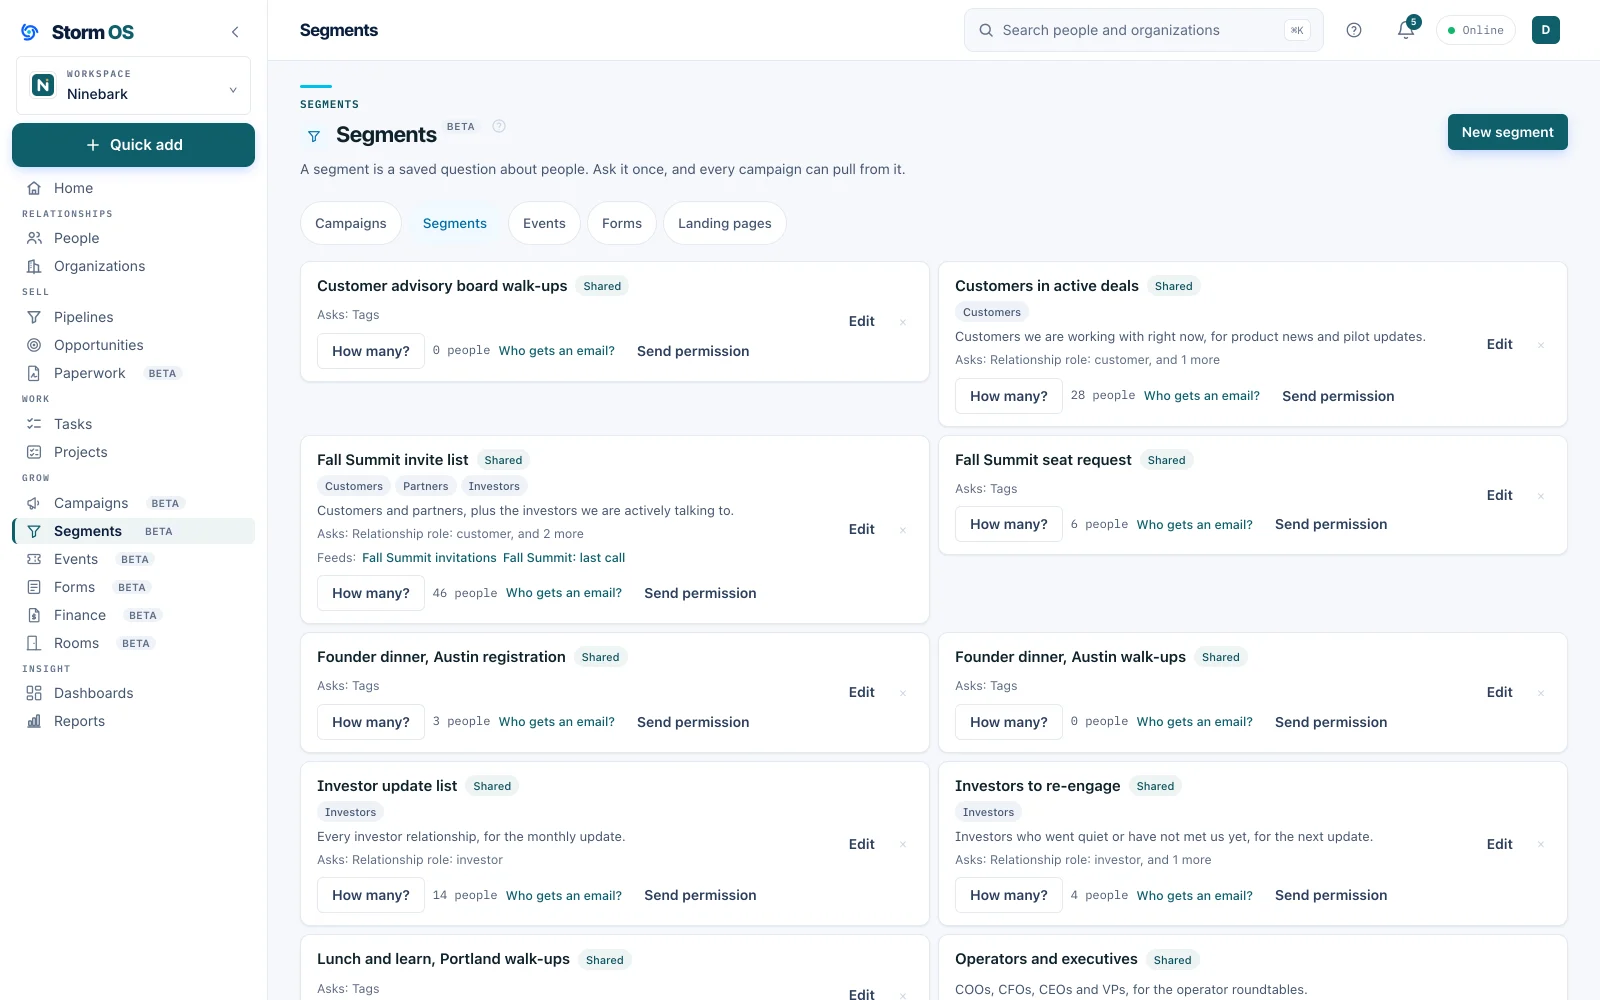Open the Fall Summit: last call link
Viewport: 1600px width, 1000px height.
tap(564, 558)
